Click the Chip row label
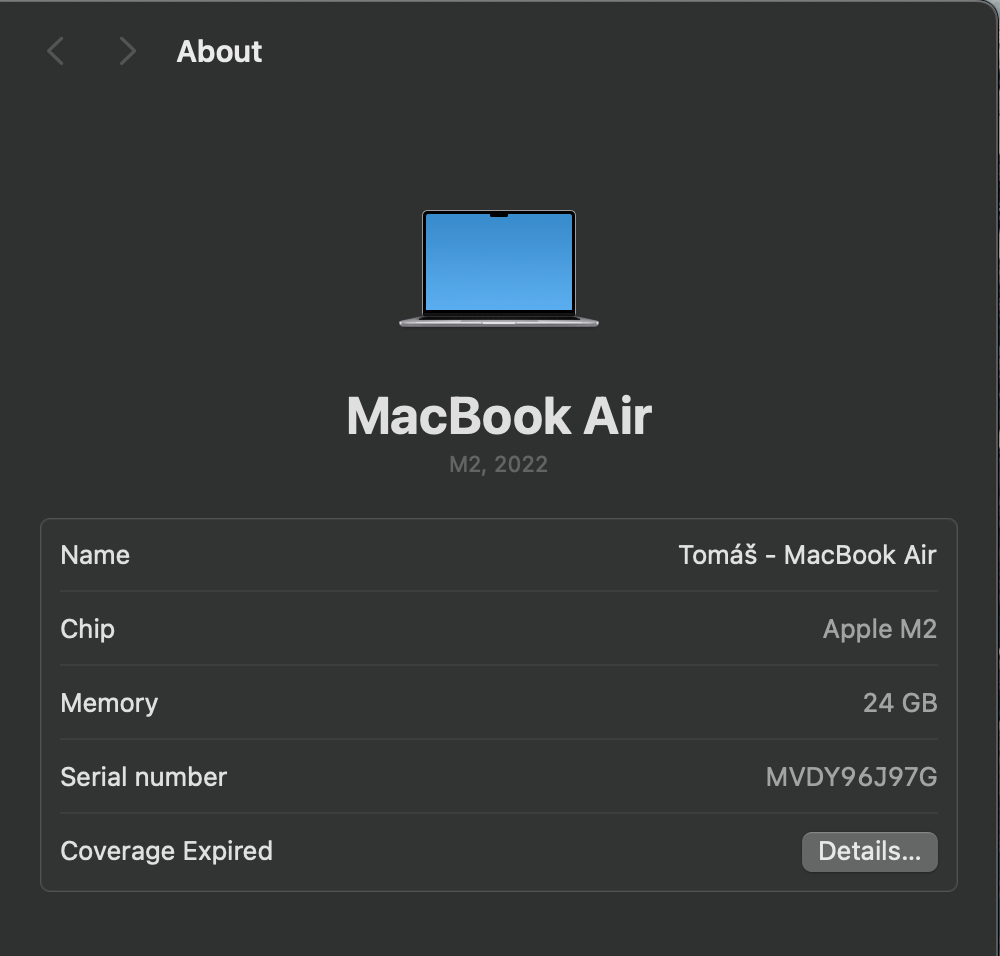Image resolution: width=1000 pixels, height=956 pixels. 87,629
